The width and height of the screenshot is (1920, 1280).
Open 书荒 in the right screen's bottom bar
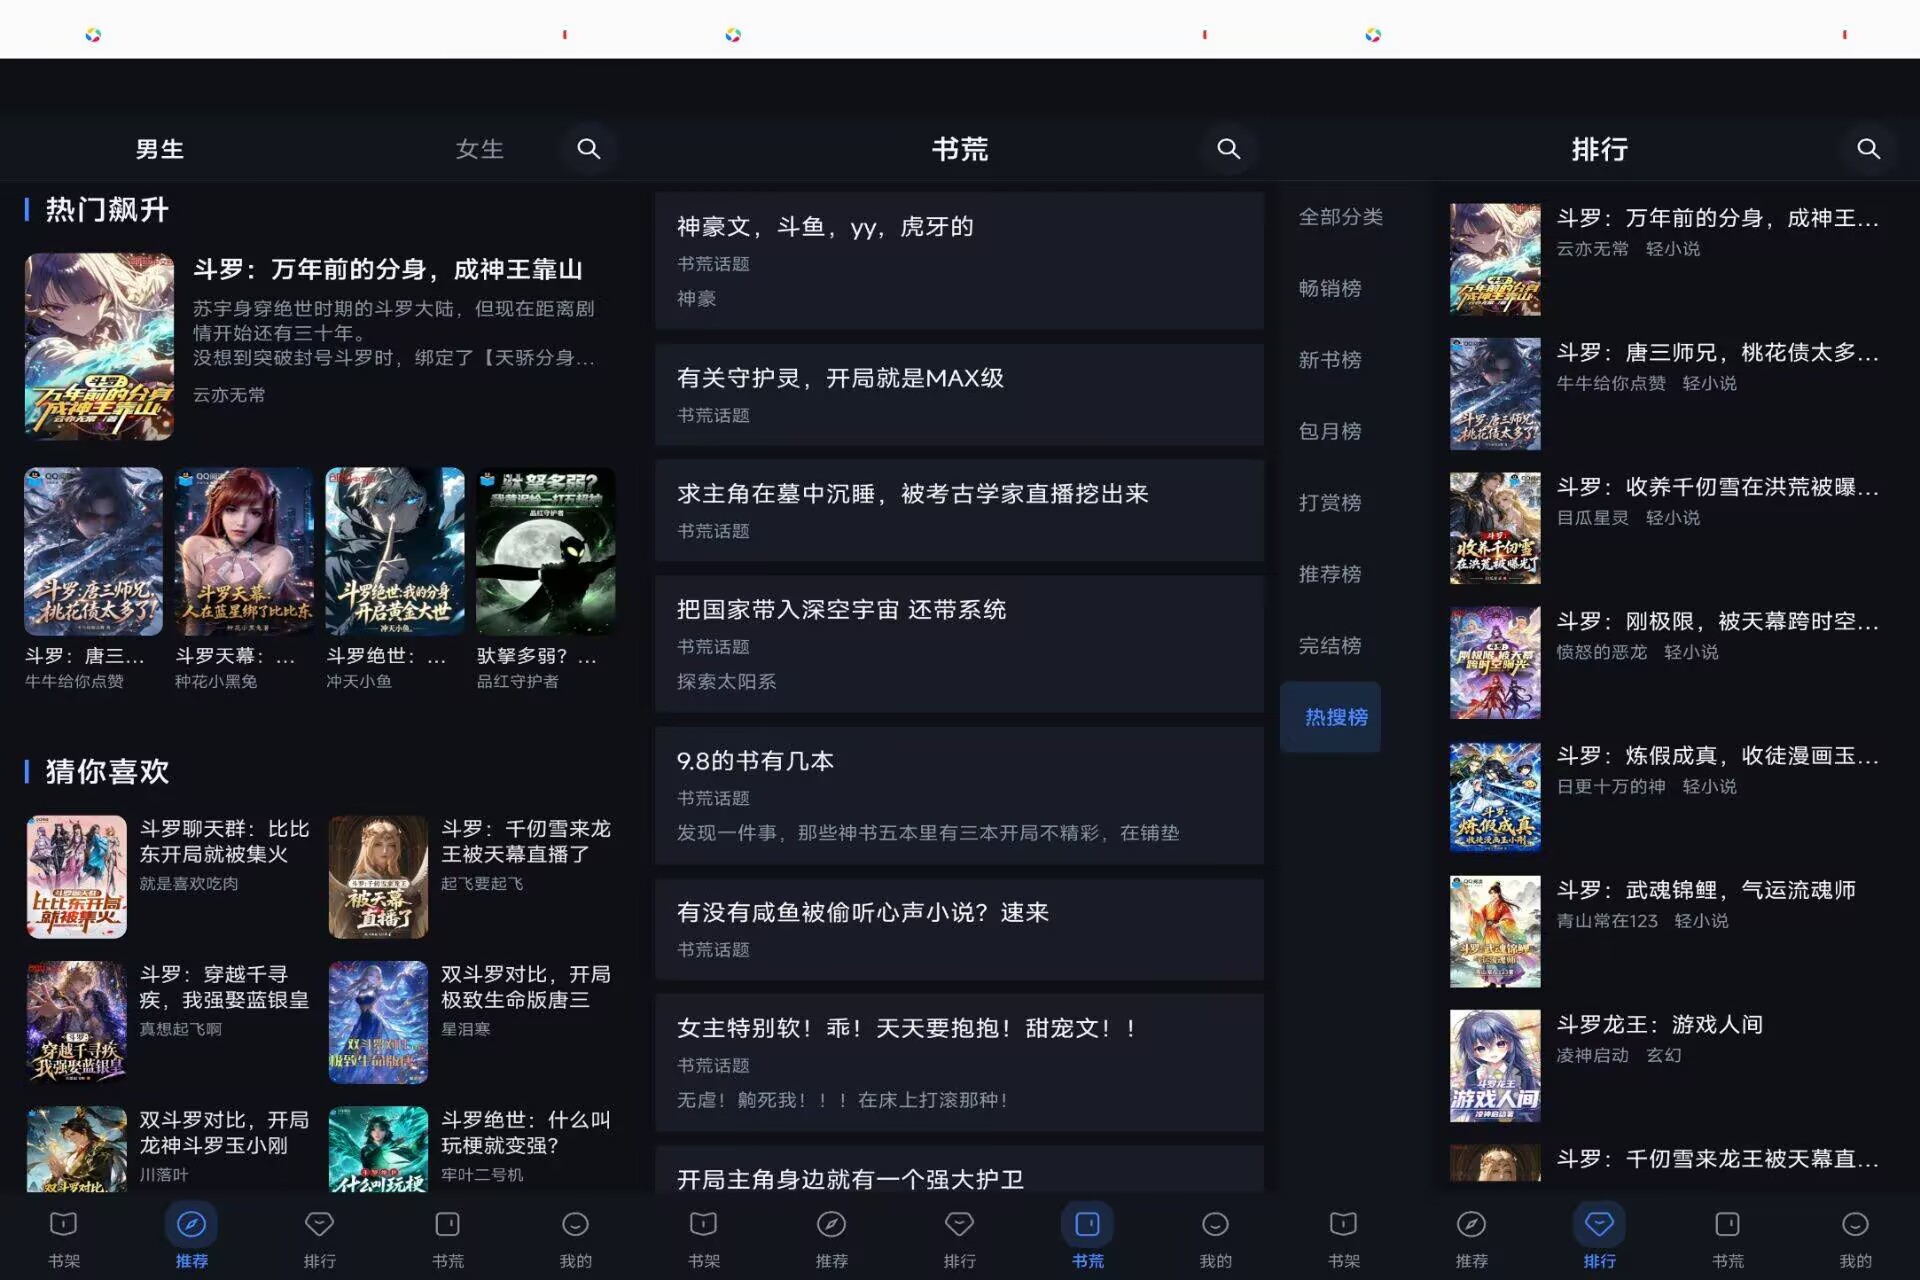tap(1728, 1238)
